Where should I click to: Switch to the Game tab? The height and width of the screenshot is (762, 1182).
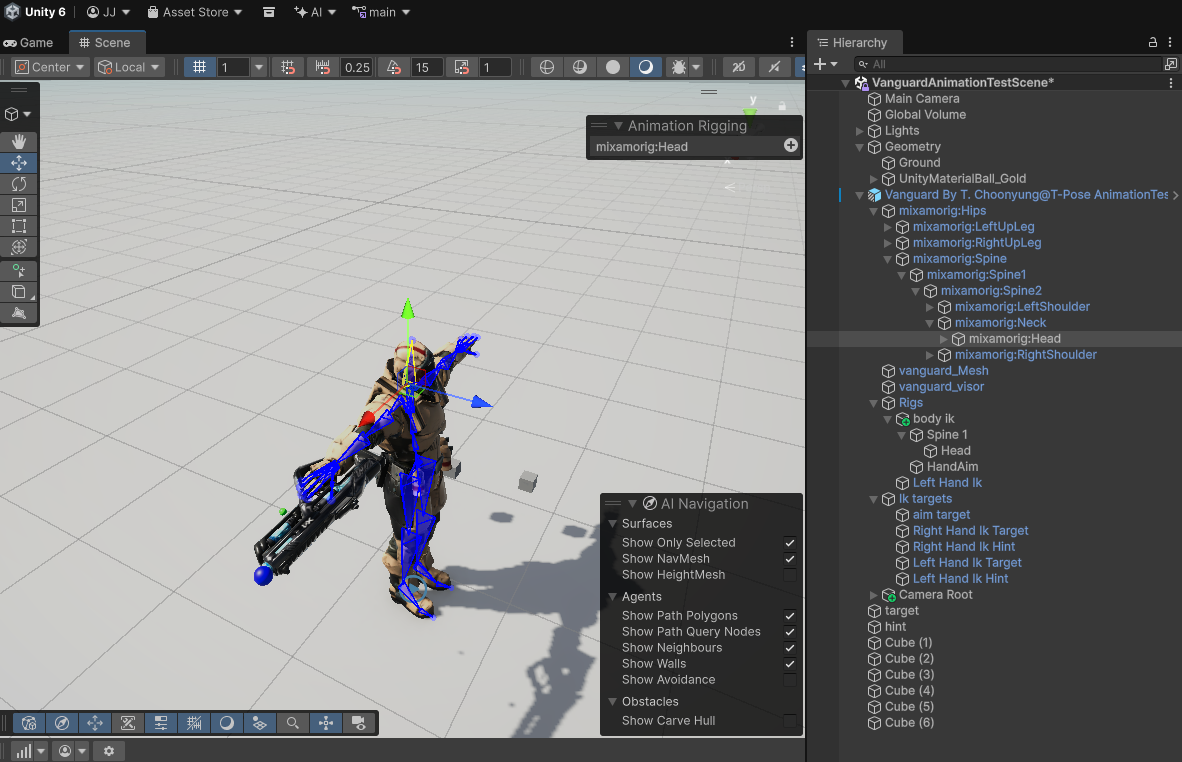(x=29, y=43)
